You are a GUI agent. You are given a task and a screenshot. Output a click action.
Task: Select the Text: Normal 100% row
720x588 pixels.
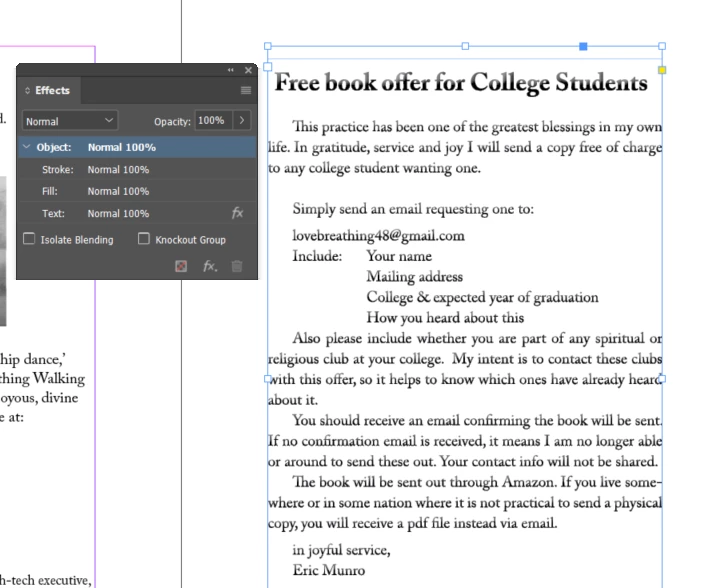click(x=137, y=213)
